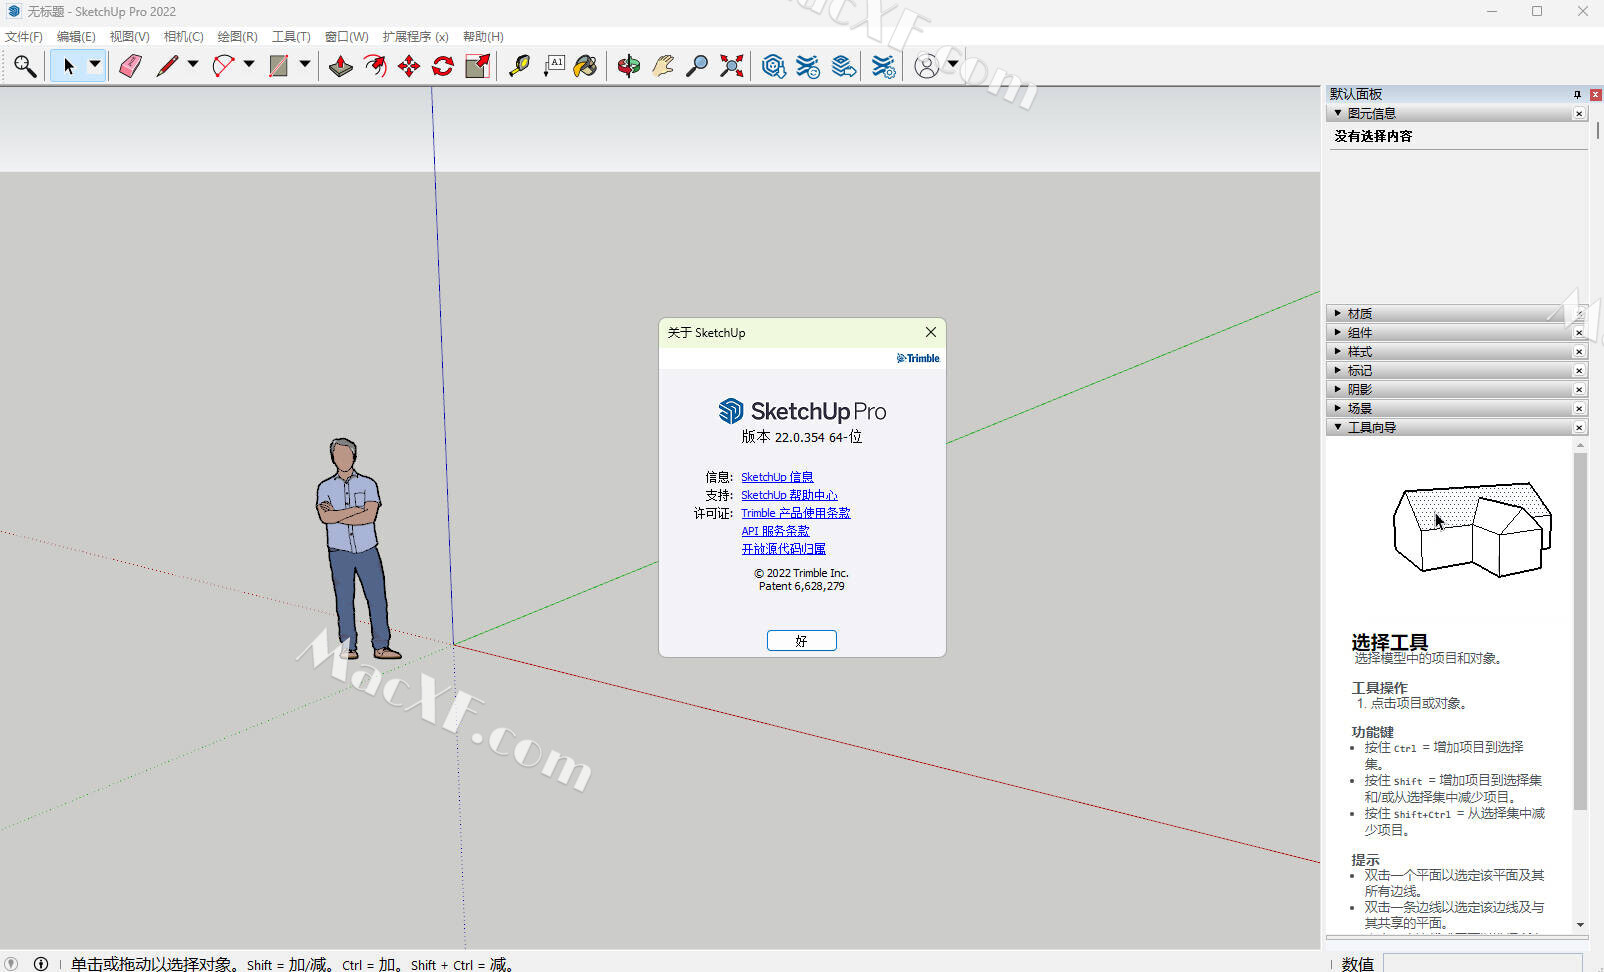1604x972 pixels.
Task: Select the Offset tool
Action: [375, 66]
